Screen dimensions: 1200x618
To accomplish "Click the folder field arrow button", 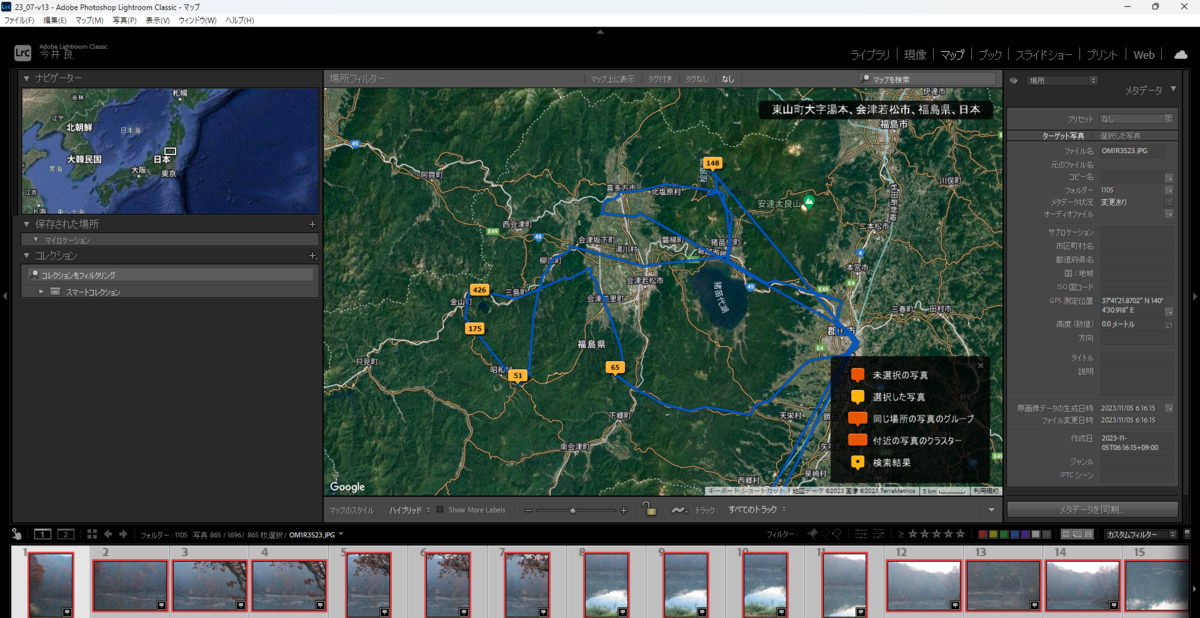I will point(1169,189).
